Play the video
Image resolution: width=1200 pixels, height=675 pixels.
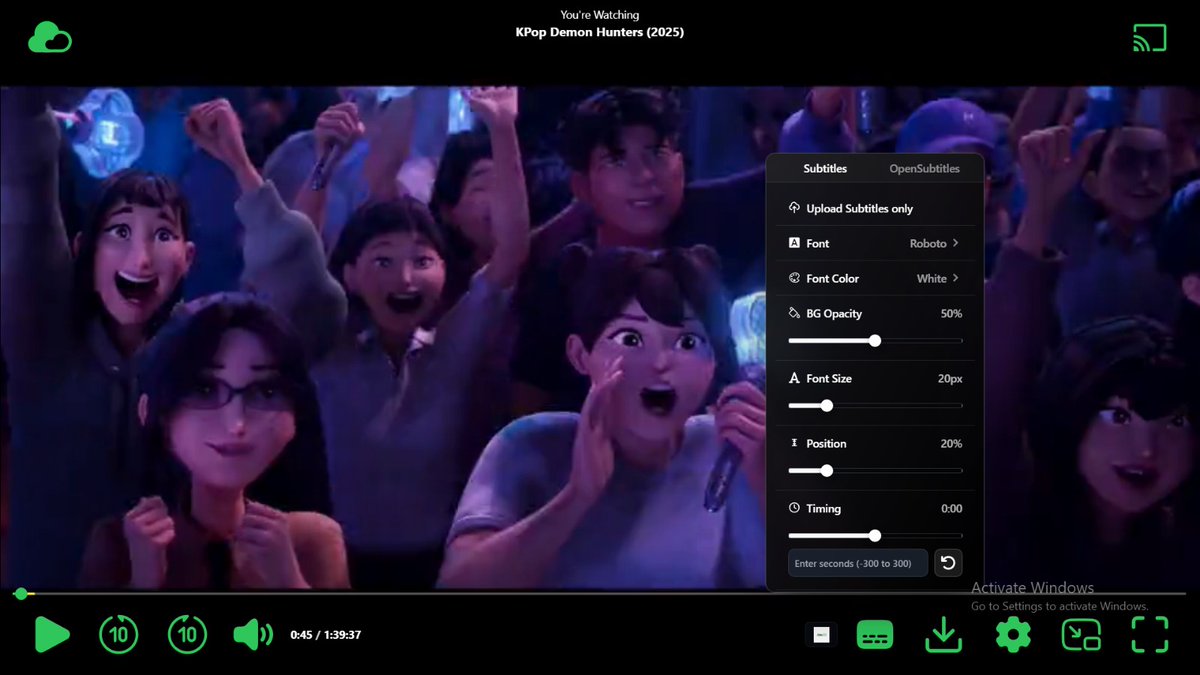pos(52,634)
